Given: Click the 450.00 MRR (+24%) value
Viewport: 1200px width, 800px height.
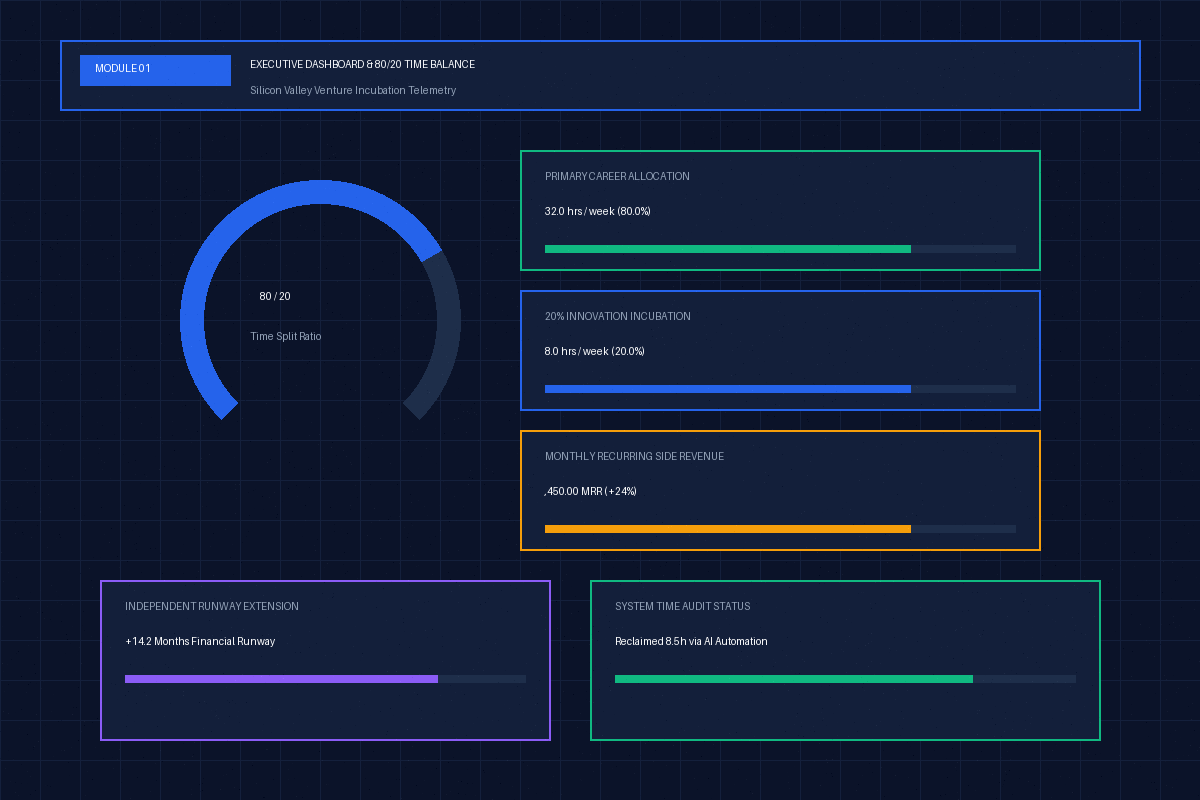Looking at the screenshot, I should coord(591,491).
